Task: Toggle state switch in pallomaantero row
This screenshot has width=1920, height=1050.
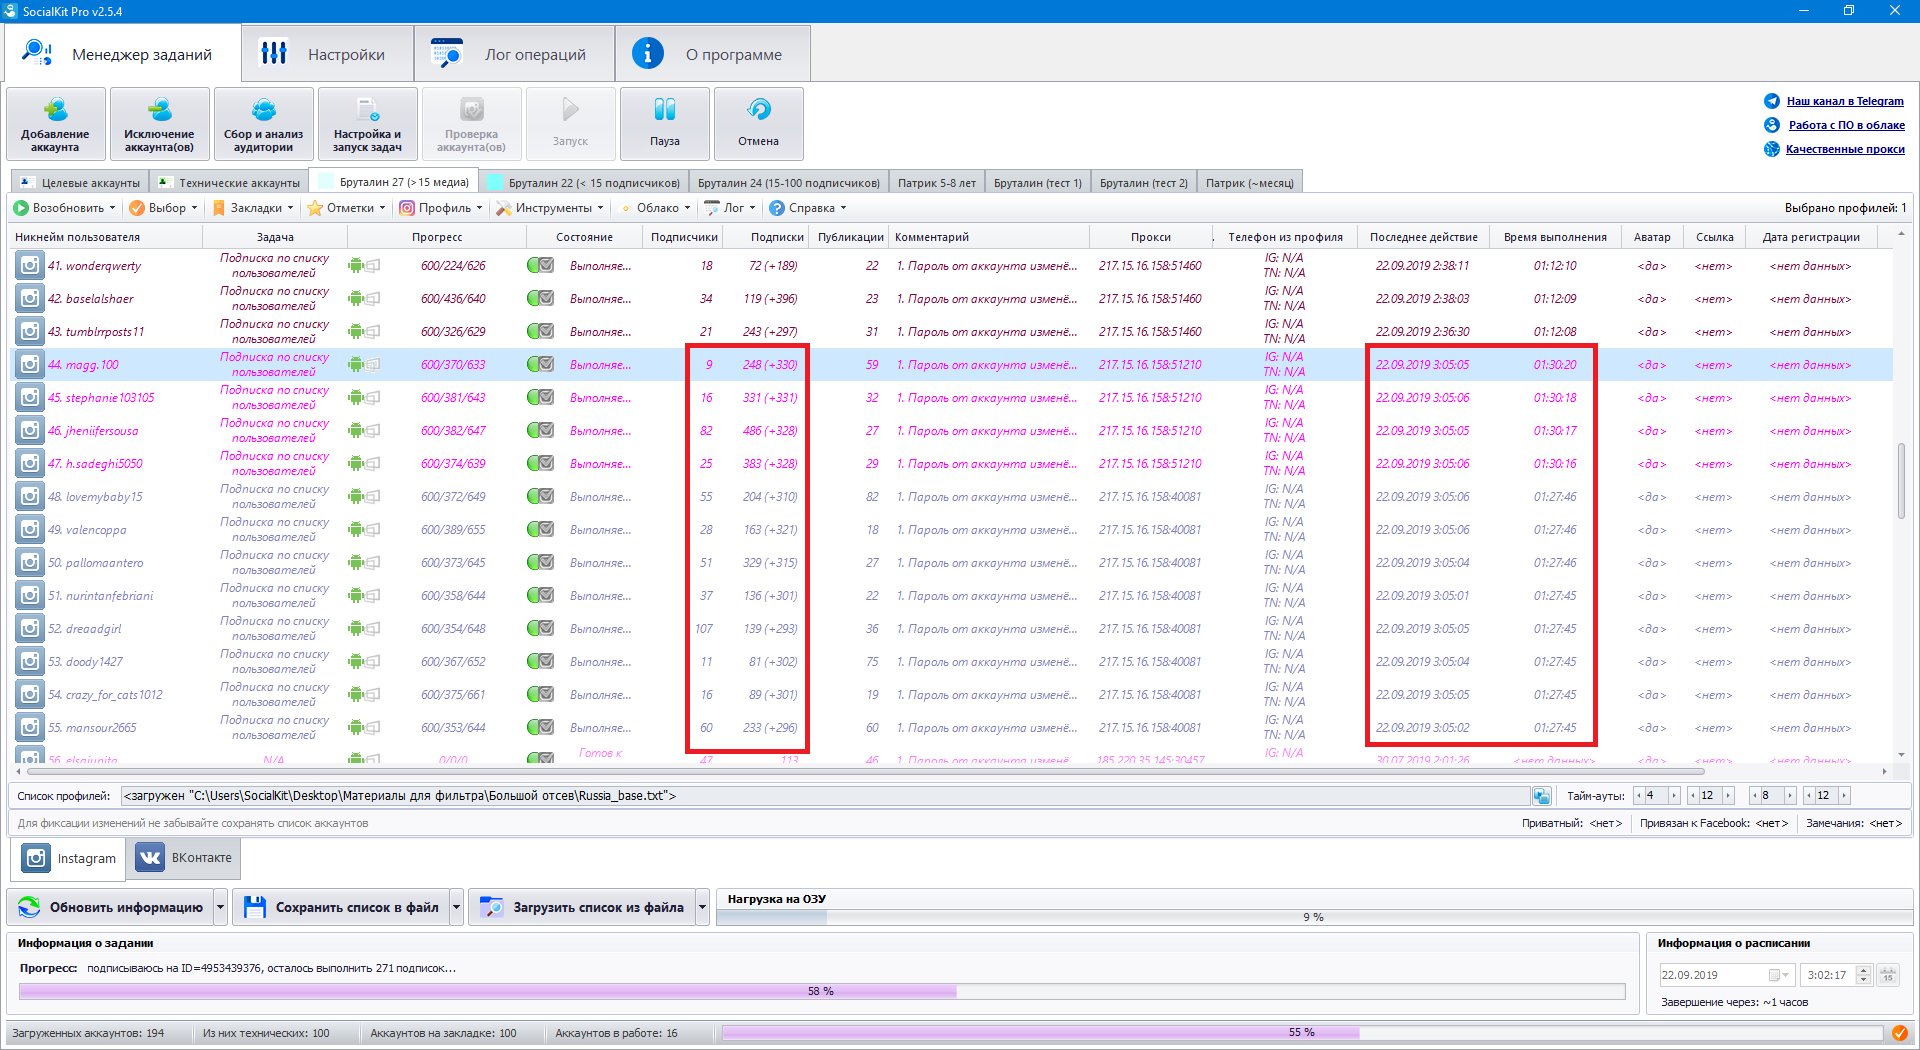Action: click(x=540, y=562)
